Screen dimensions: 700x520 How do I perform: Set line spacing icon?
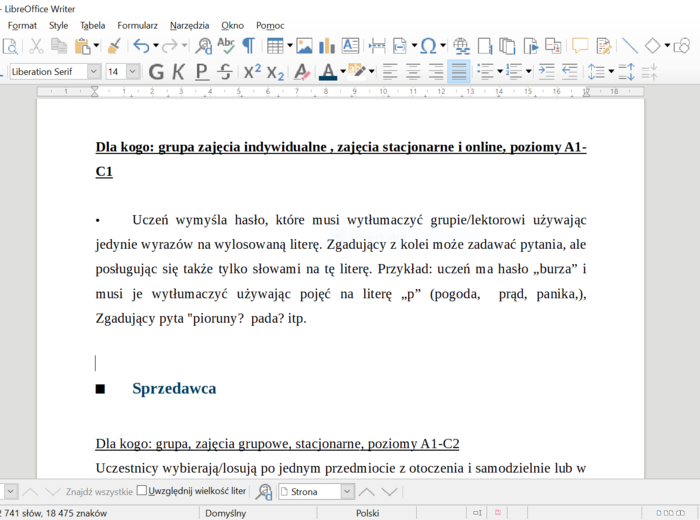pyautogui.click(x=596, y=72)
